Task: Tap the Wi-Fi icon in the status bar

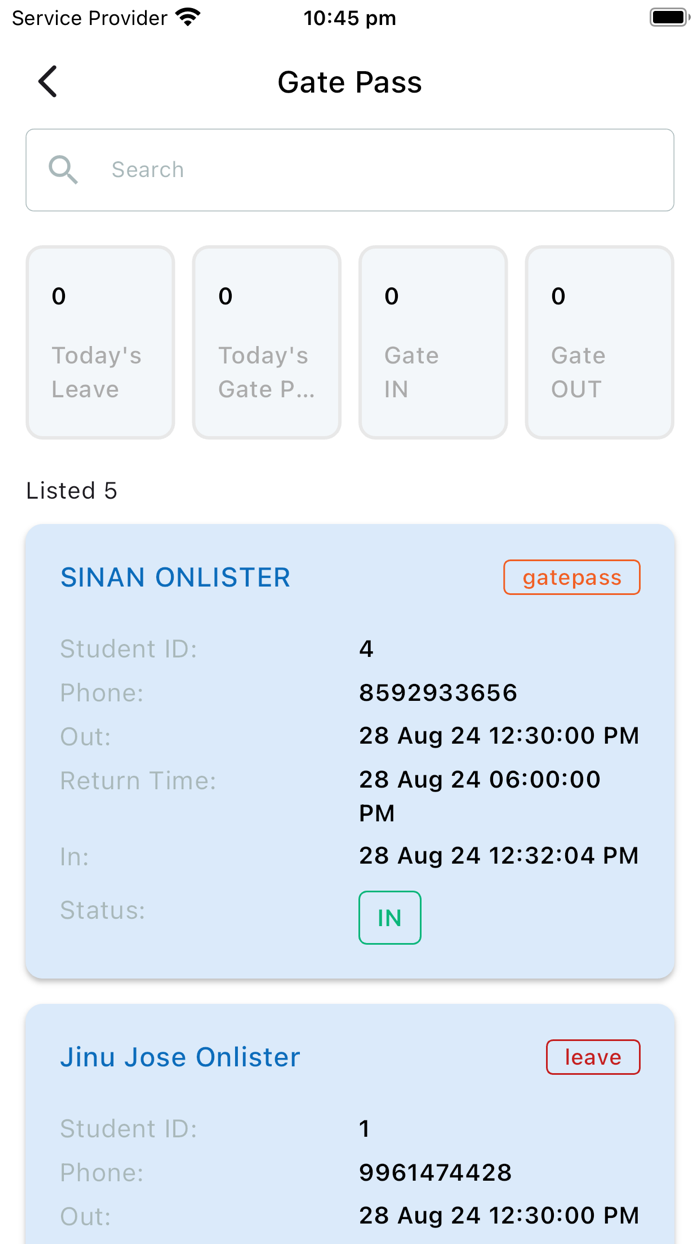Action: point(186,16)
